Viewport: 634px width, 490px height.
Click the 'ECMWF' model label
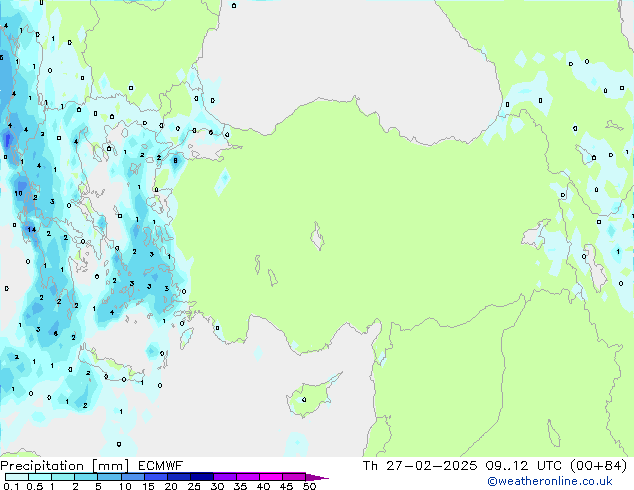[x=160, y=466]
